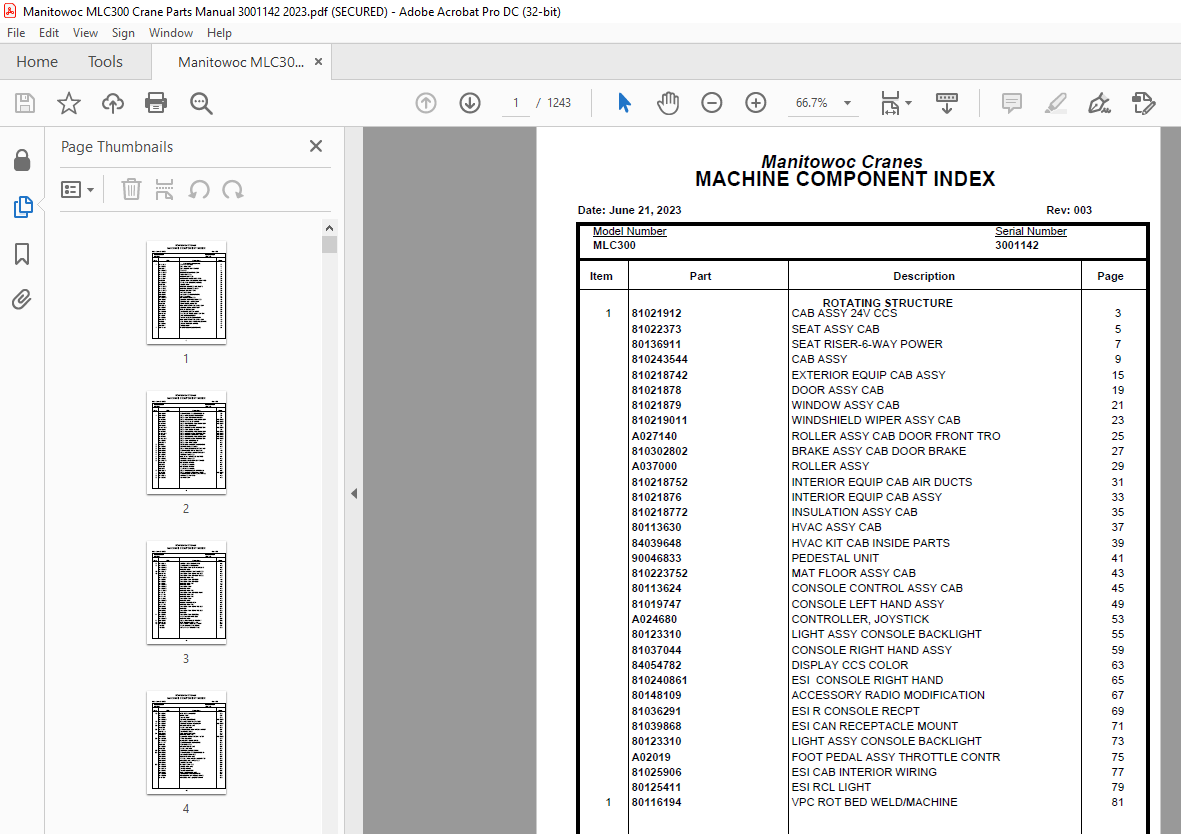Rotate pages counterclockwise icon
This screenshot has height=834, width=1181.
click(199, 189)
